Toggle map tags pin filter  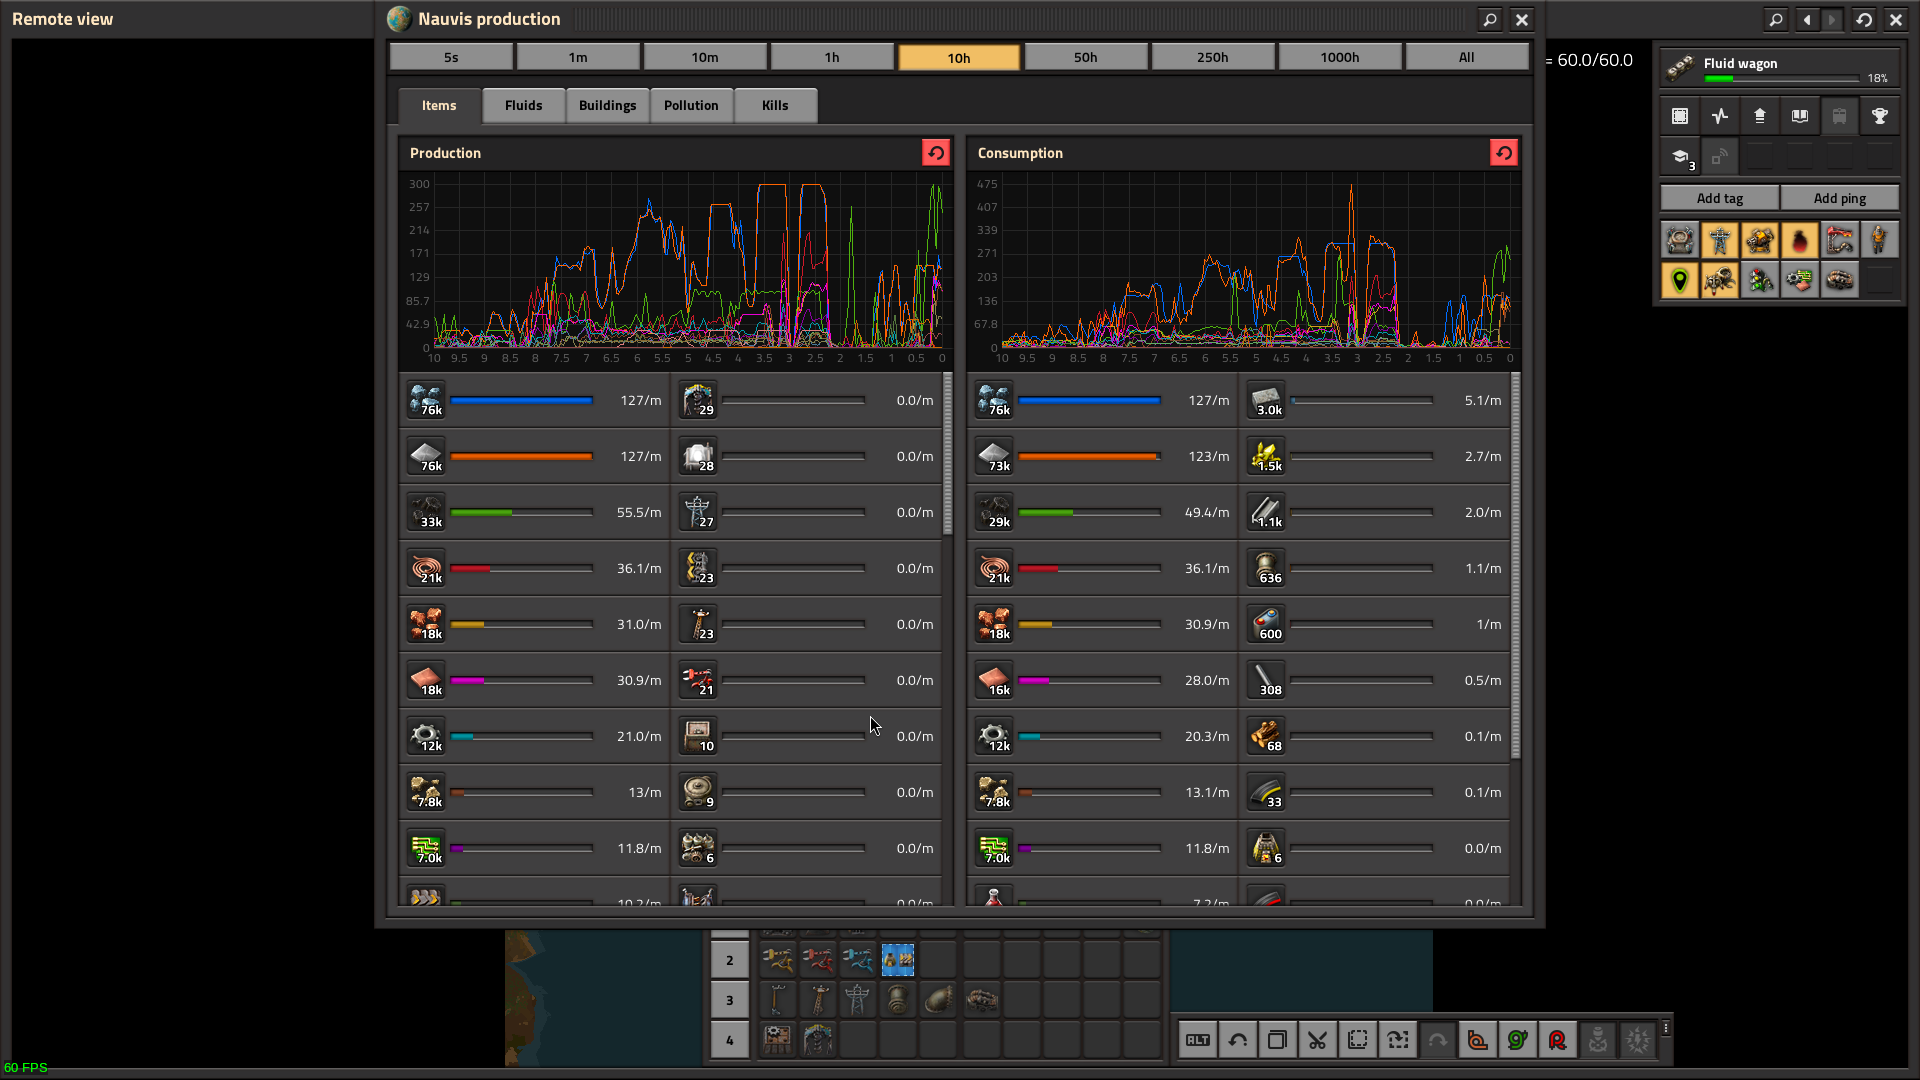[x=1680, y=280]
